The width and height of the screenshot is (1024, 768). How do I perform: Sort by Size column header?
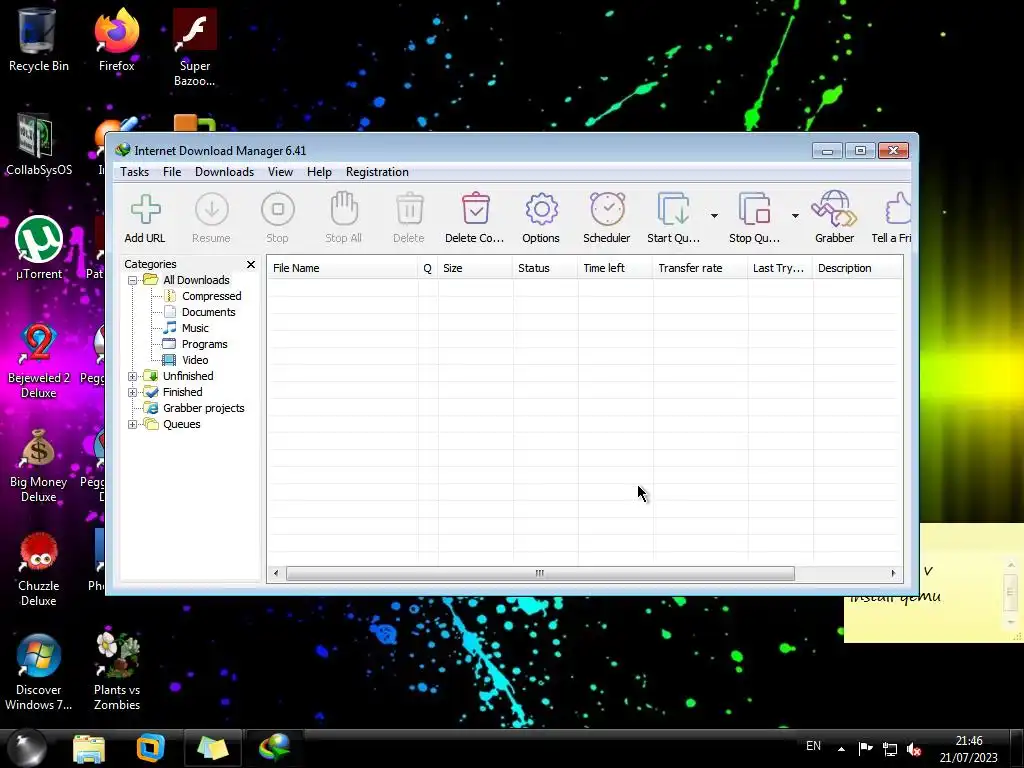pyautogui.click(x=475, y=268)
